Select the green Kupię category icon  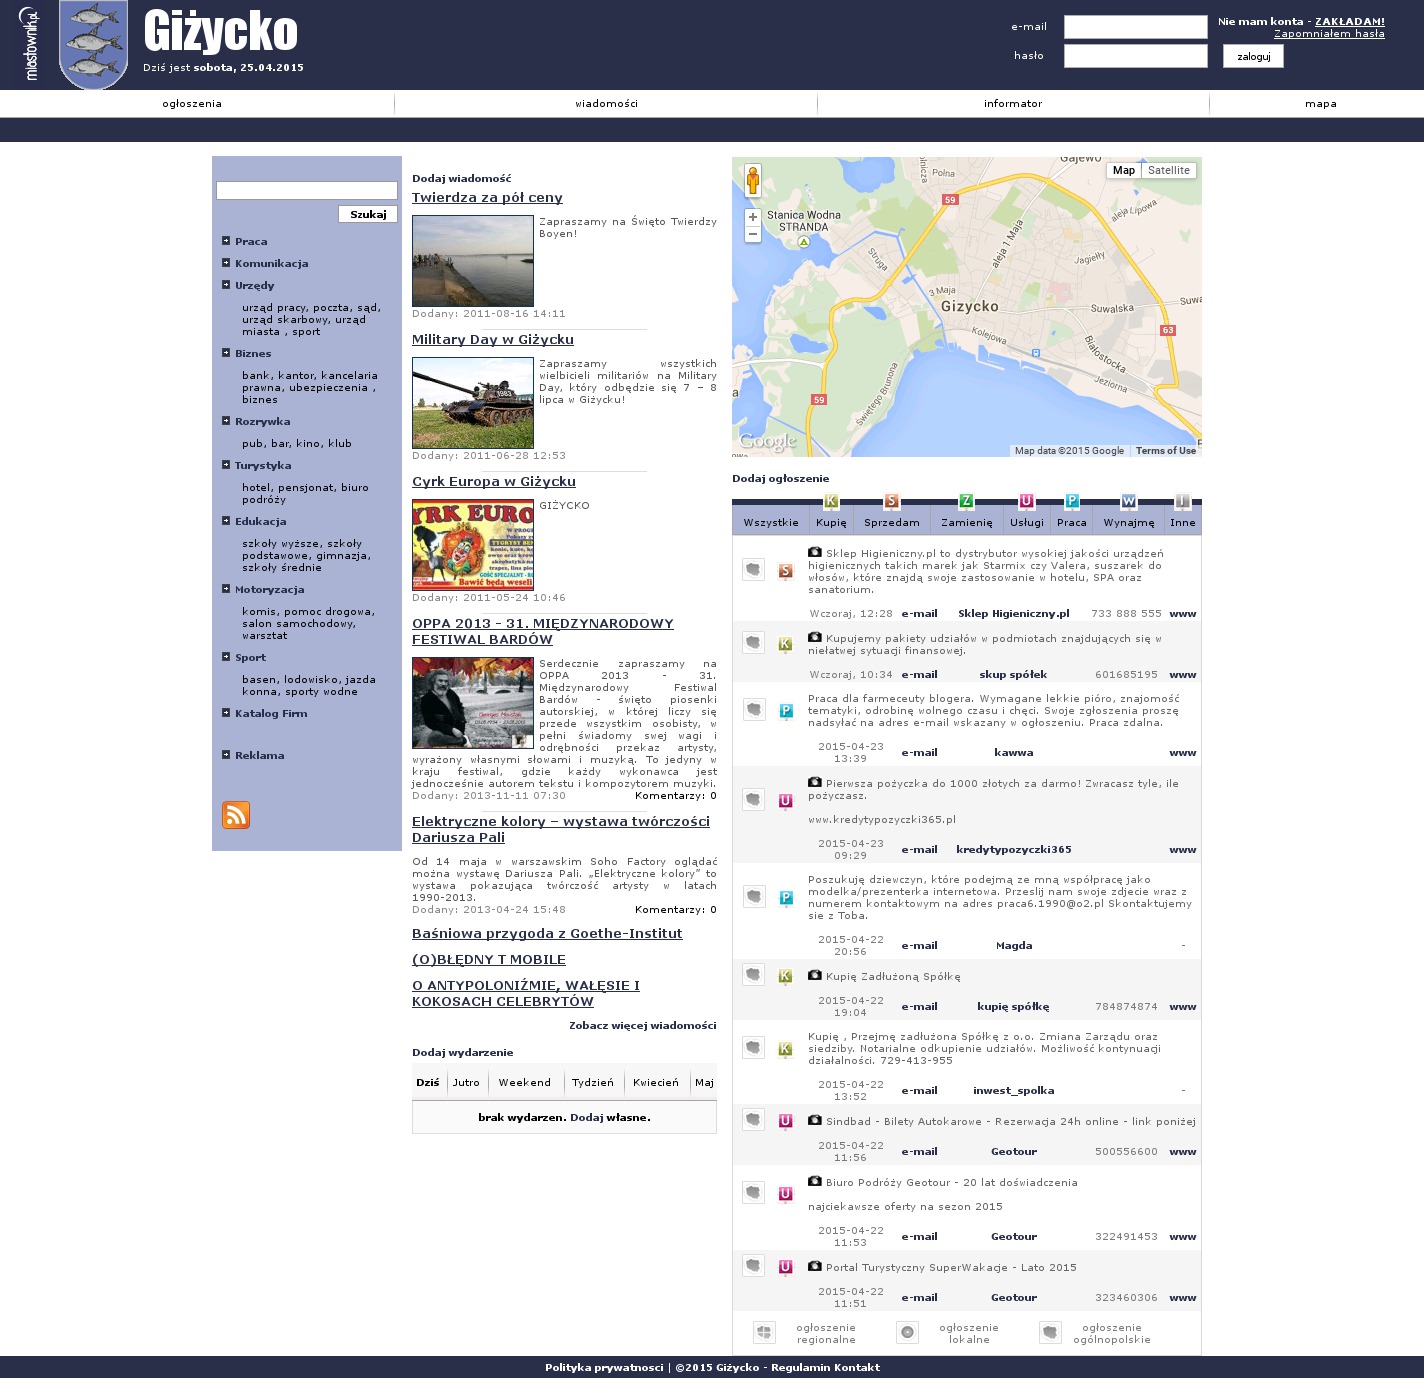pos(831,502)
